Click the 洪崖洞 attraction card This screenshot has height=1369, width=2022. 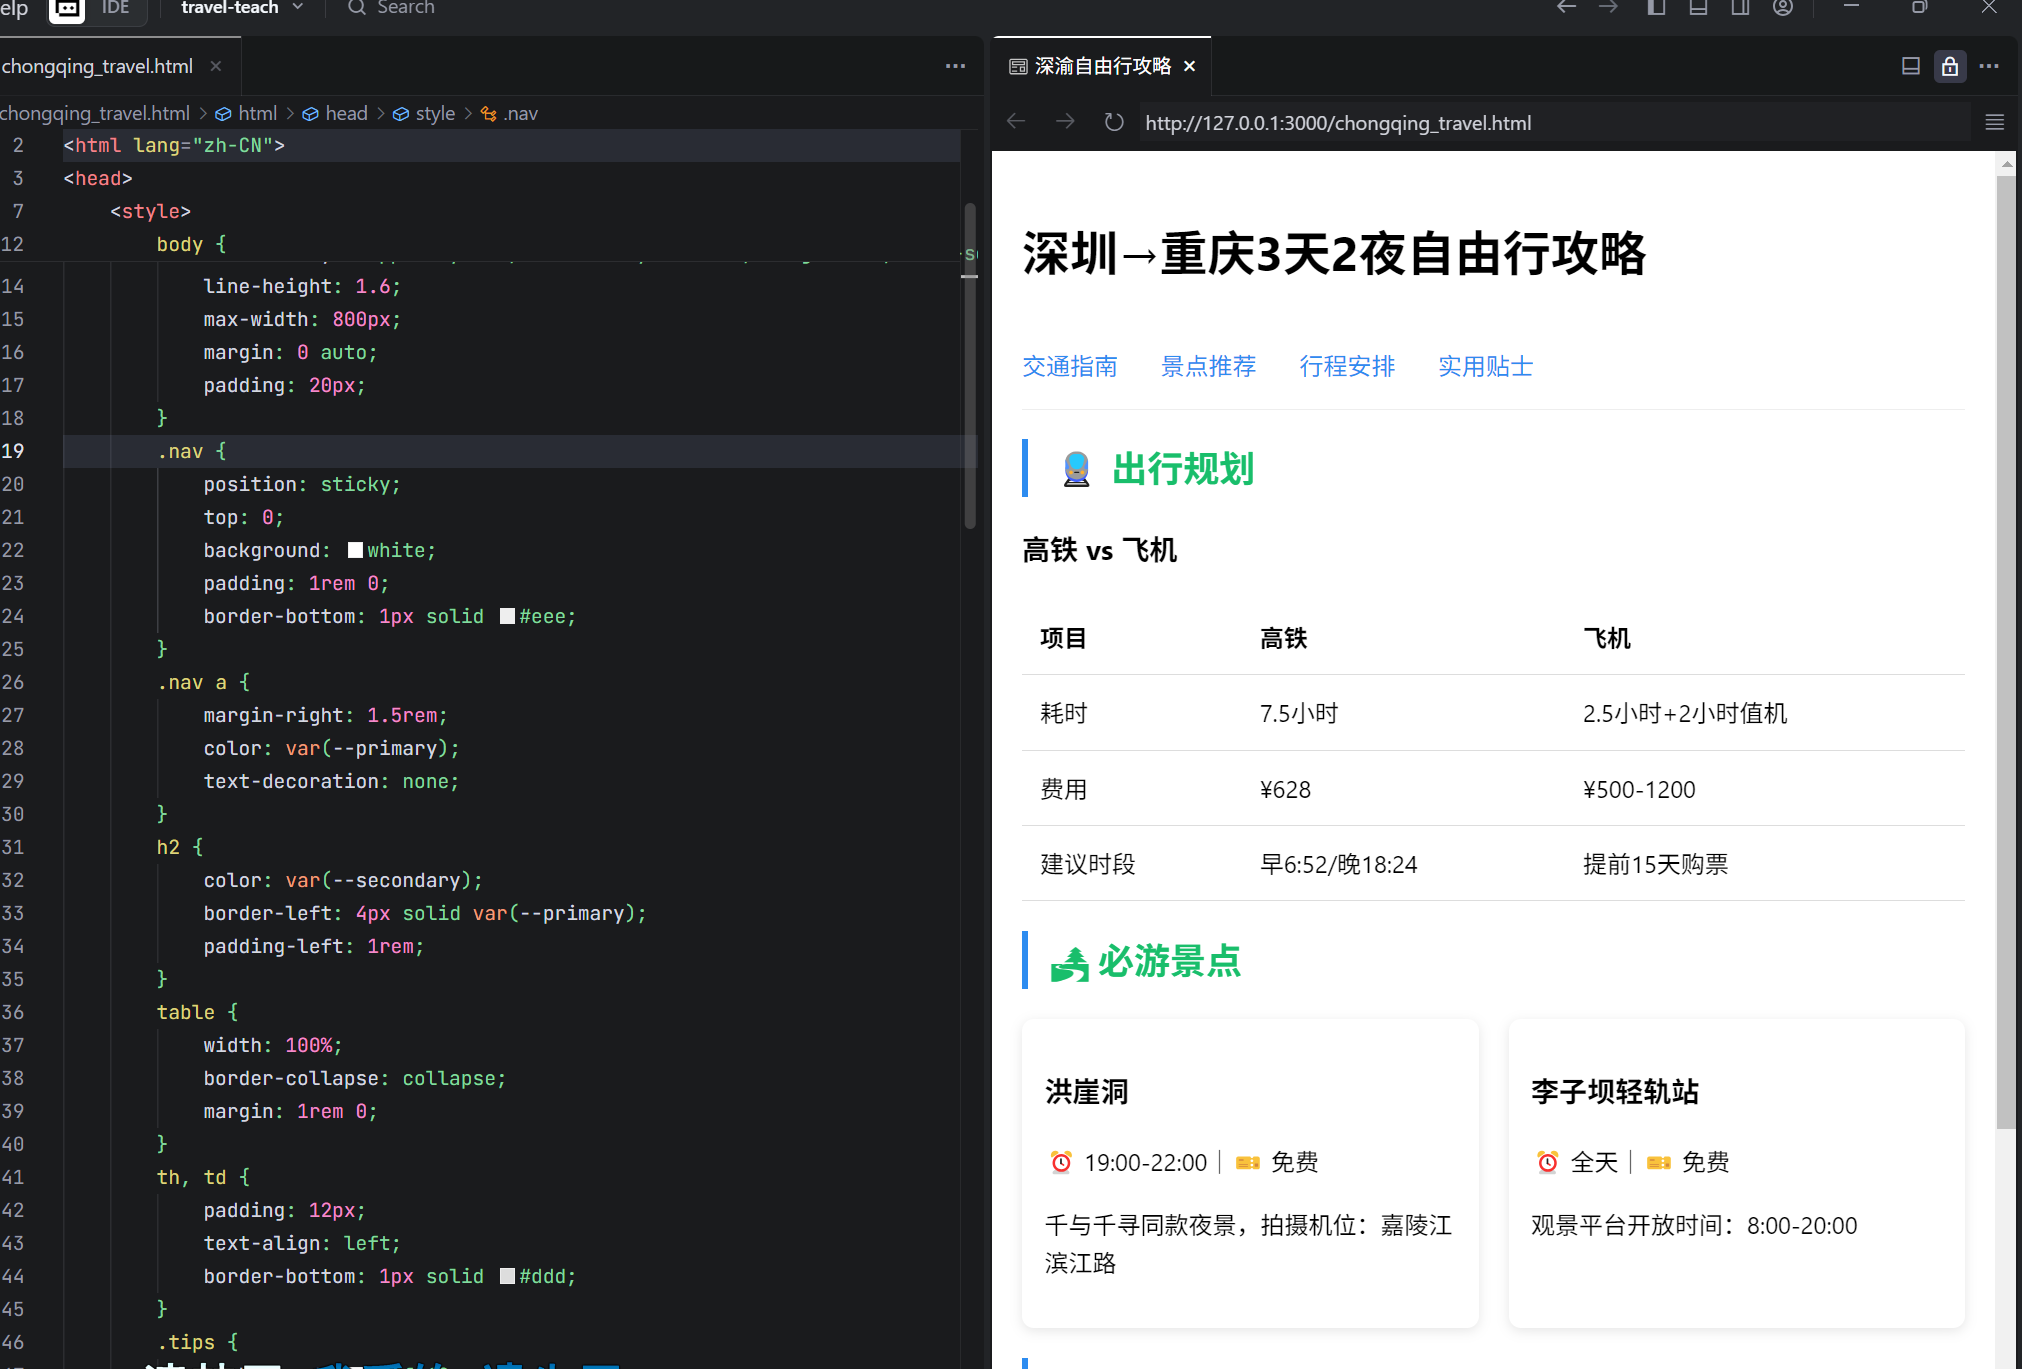[x=1250, y=1173]
